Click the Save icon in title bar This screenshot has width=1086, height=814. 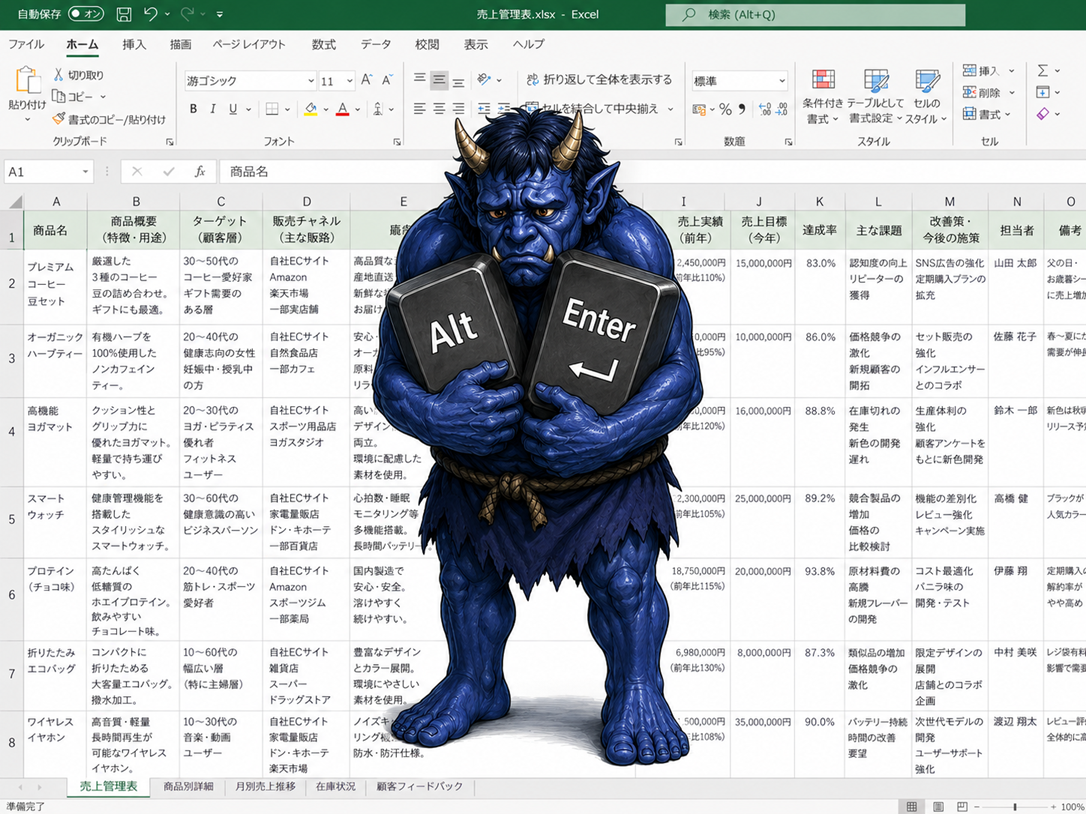point(124,15)
